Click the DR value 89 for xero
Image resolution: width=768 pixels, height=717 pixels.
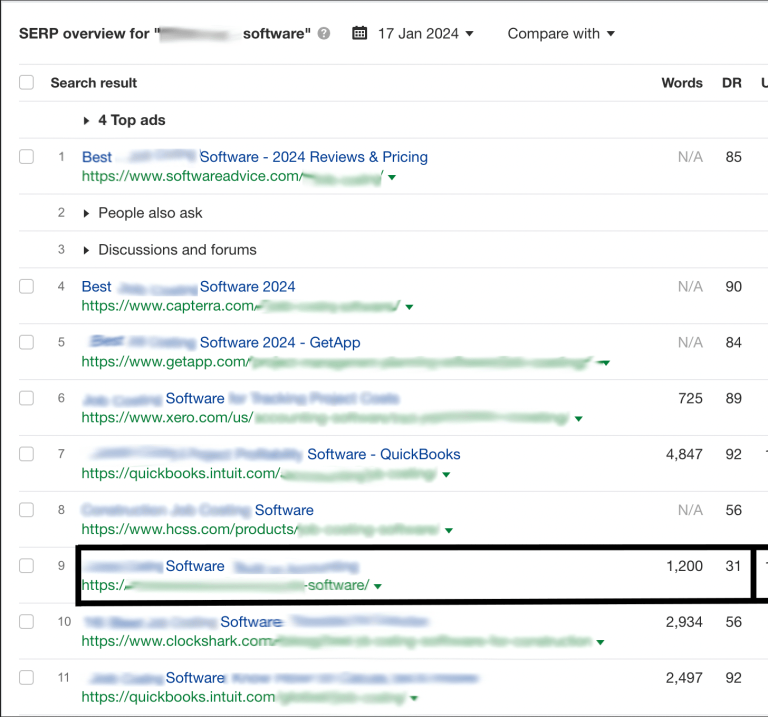[734, 398]
